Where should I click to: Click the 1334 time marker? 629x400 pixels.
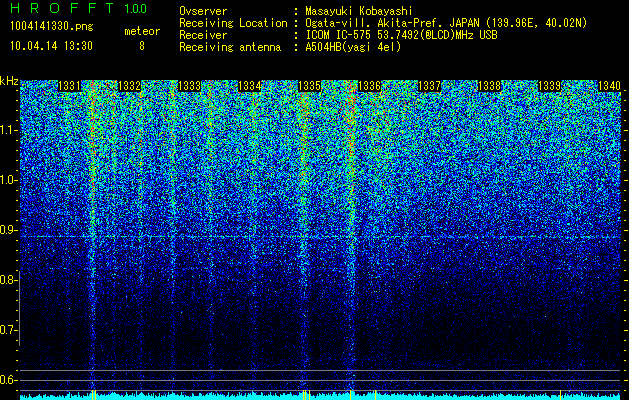[x=250, y=86]
